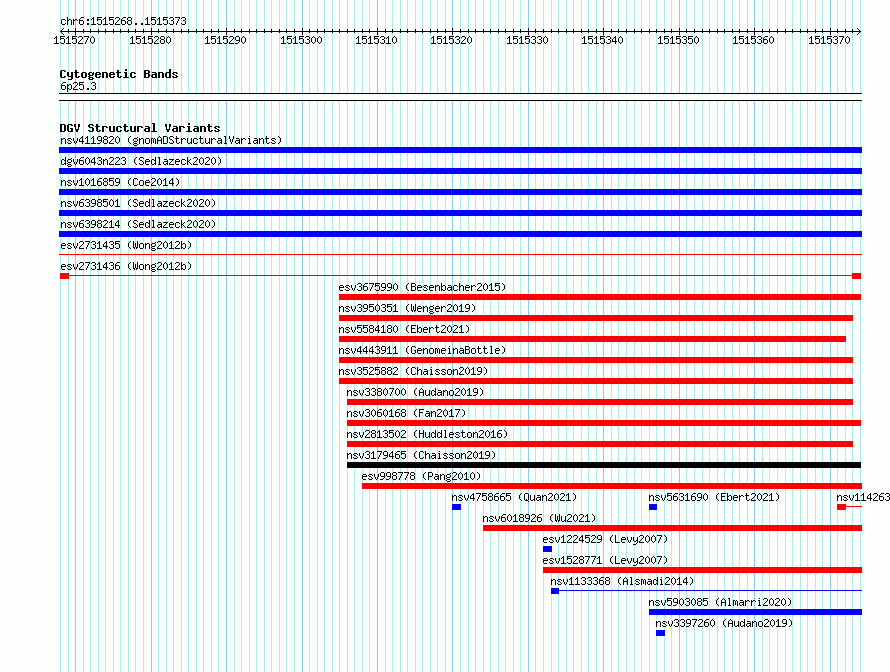Select nsv5631690 (Ebert2021) label

pos(714,497)
